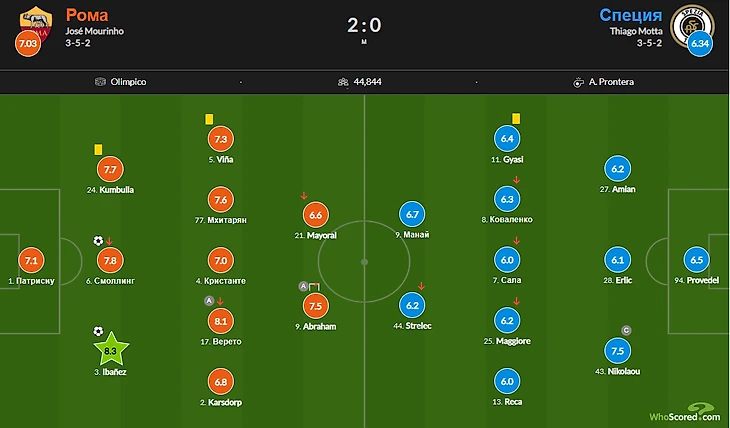730x428 pixels.
Task: Select Provedel's goalkeeper rating 6.5
Action: [x=697, y=260]
